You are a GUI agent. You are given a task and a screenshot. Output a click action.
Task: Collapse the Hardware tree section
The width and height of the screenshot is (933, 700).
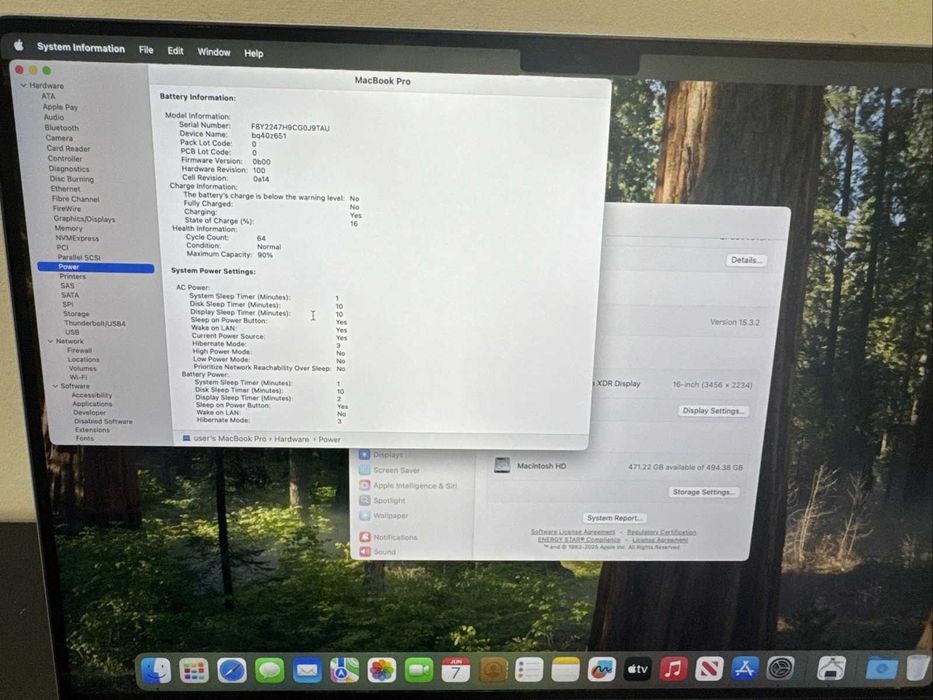click(24, 85)
